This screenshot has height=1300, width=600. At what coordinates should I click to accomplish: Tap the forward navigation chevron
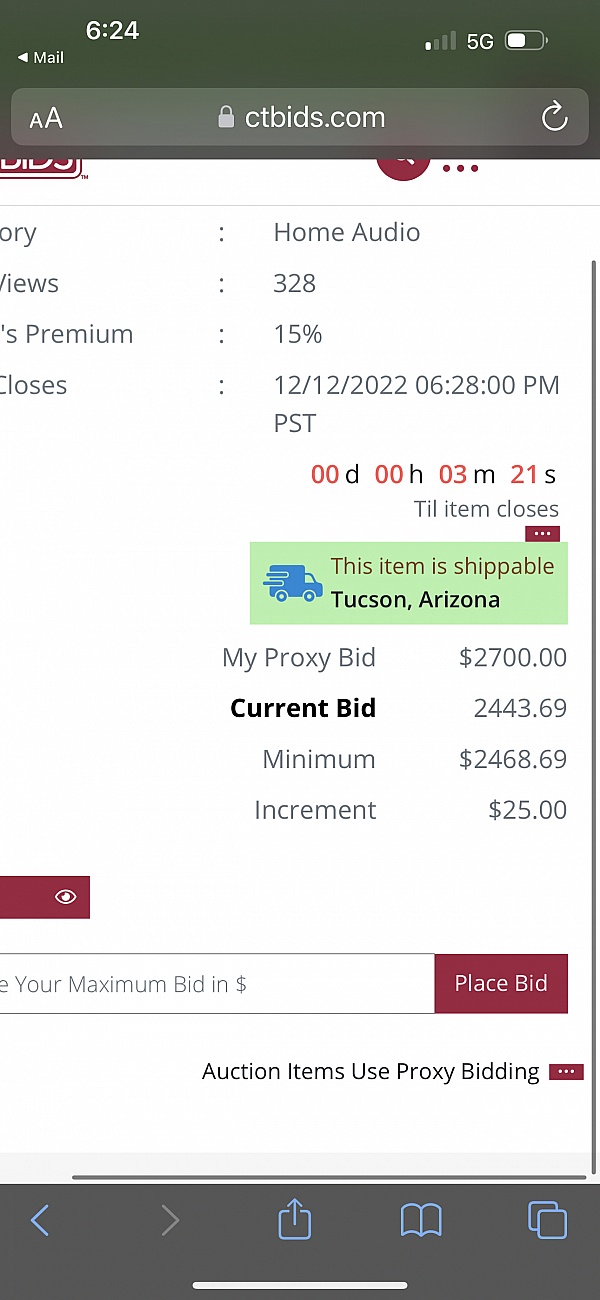[170, 1219]
